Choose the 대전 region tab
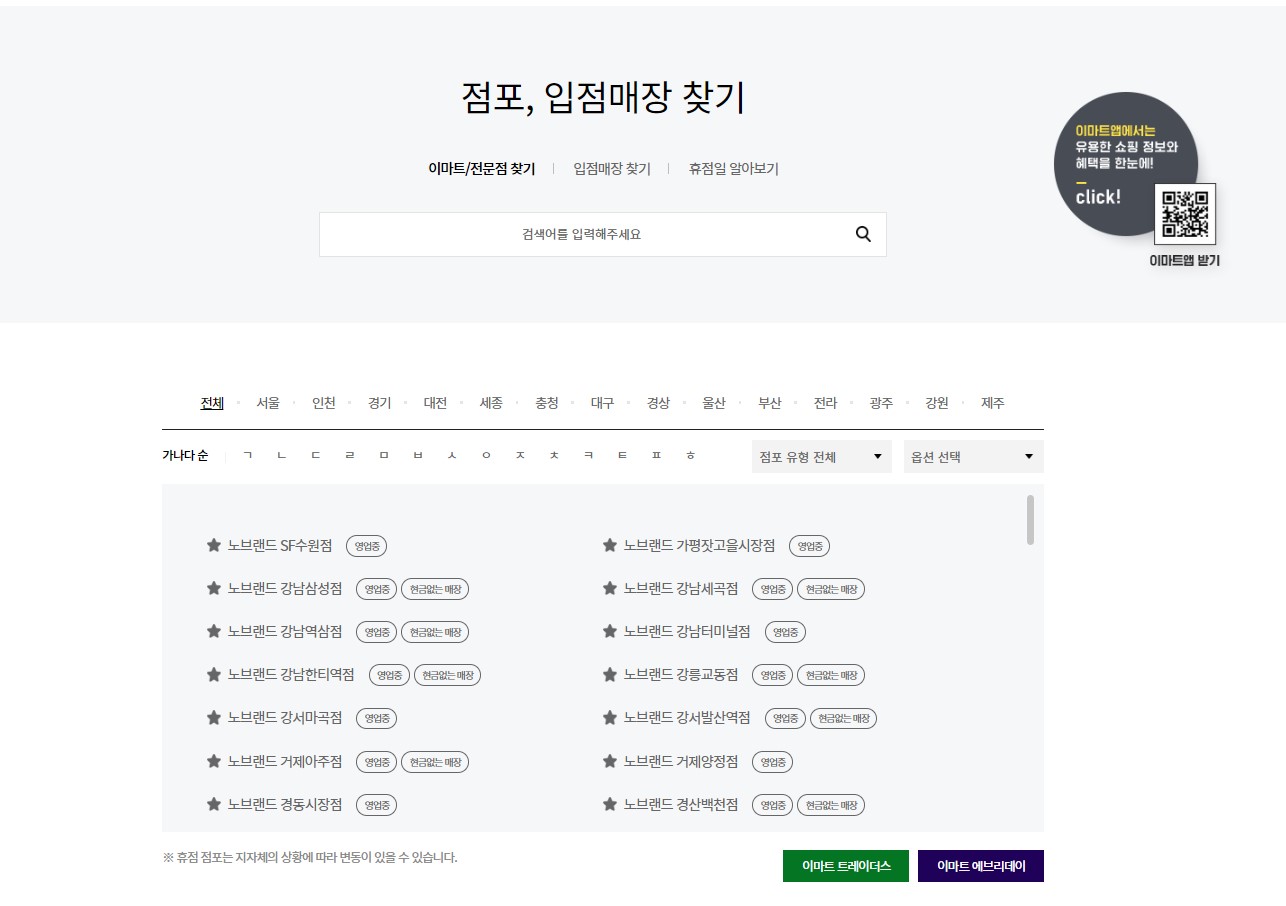The width and height of the screenshot is (1286, 906). tap(435, 403)
